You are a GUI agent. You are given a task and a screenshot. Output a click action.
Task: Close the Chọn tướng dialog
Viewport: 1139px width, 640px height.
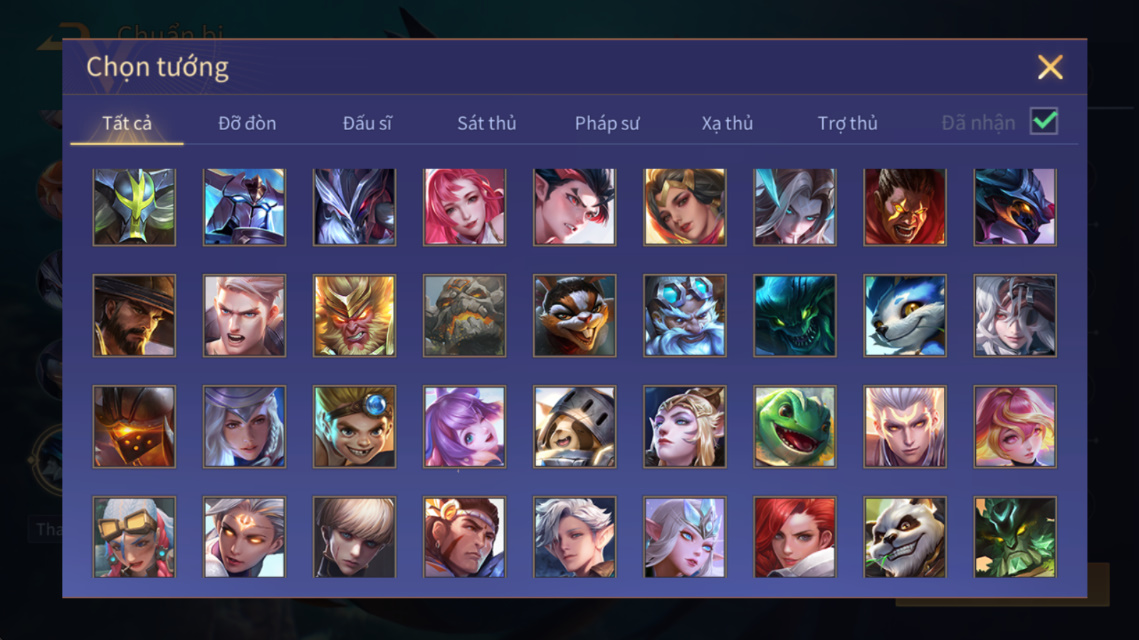point(1050,67)
